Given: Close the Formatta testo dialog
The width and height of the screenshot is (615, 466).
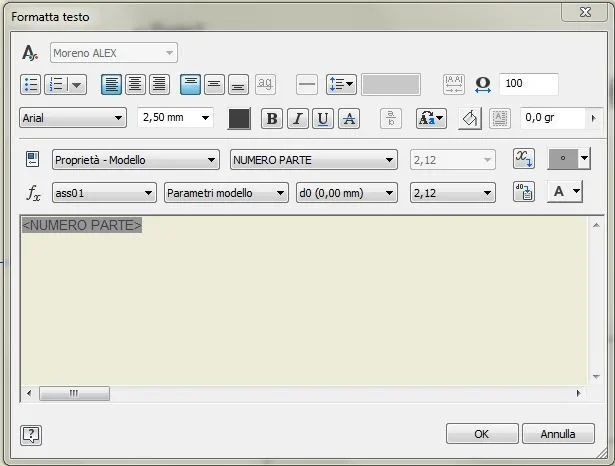Looking at the screenshot, I should click(585, 12).
